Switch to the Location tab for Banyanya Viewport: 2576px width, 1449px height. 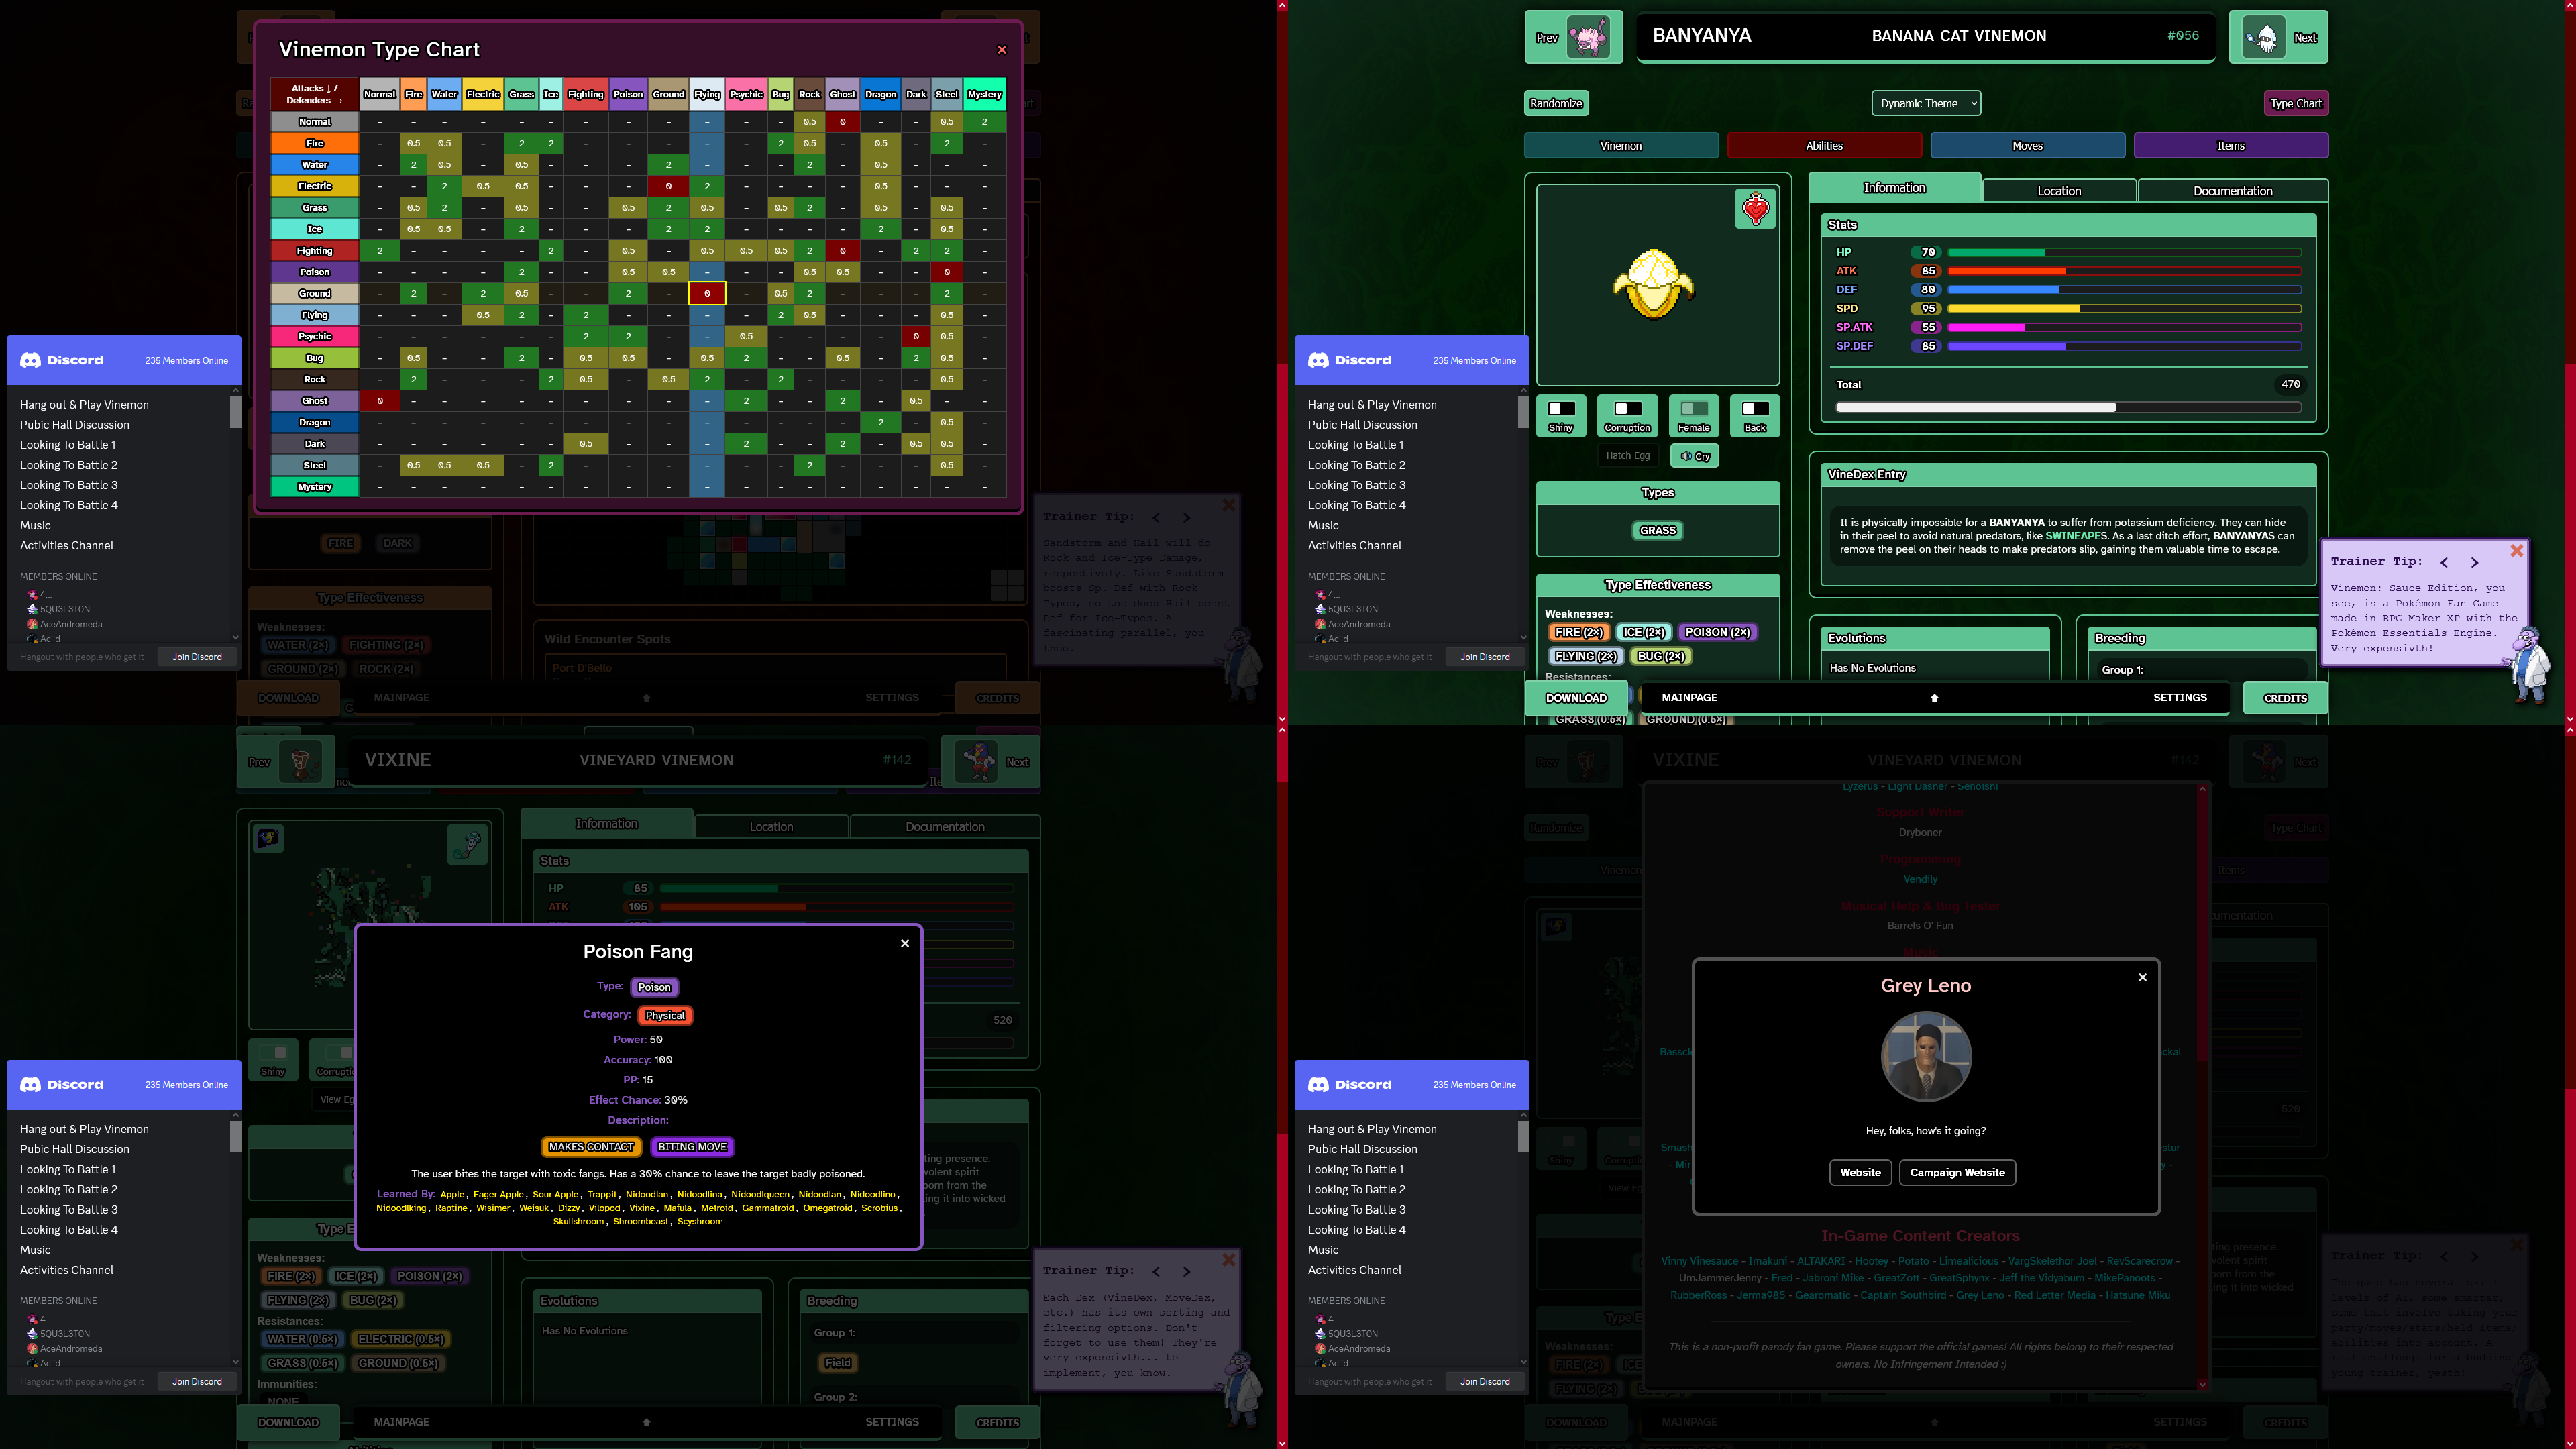click(2059, 191)
